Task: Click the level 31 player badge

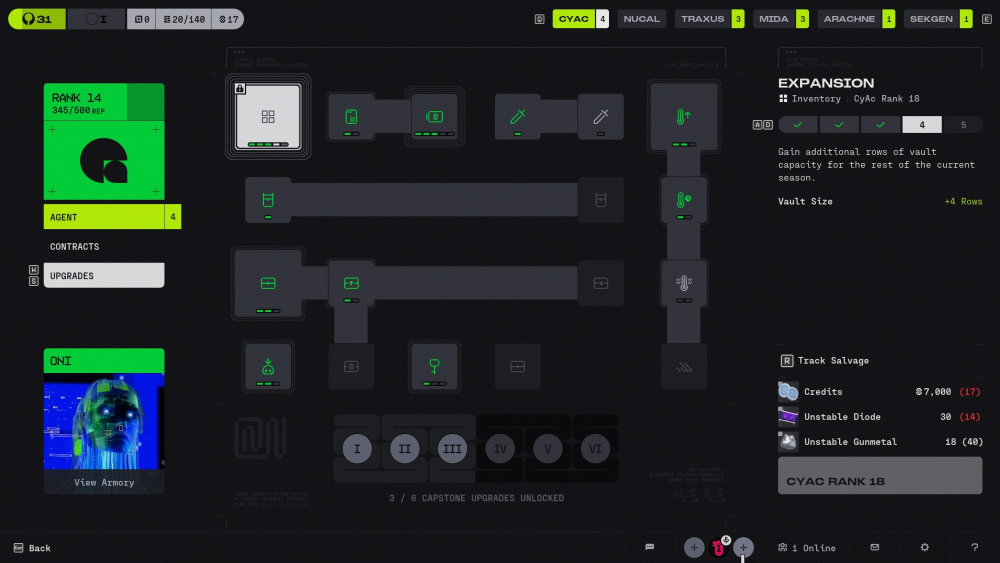Action: 37,19
